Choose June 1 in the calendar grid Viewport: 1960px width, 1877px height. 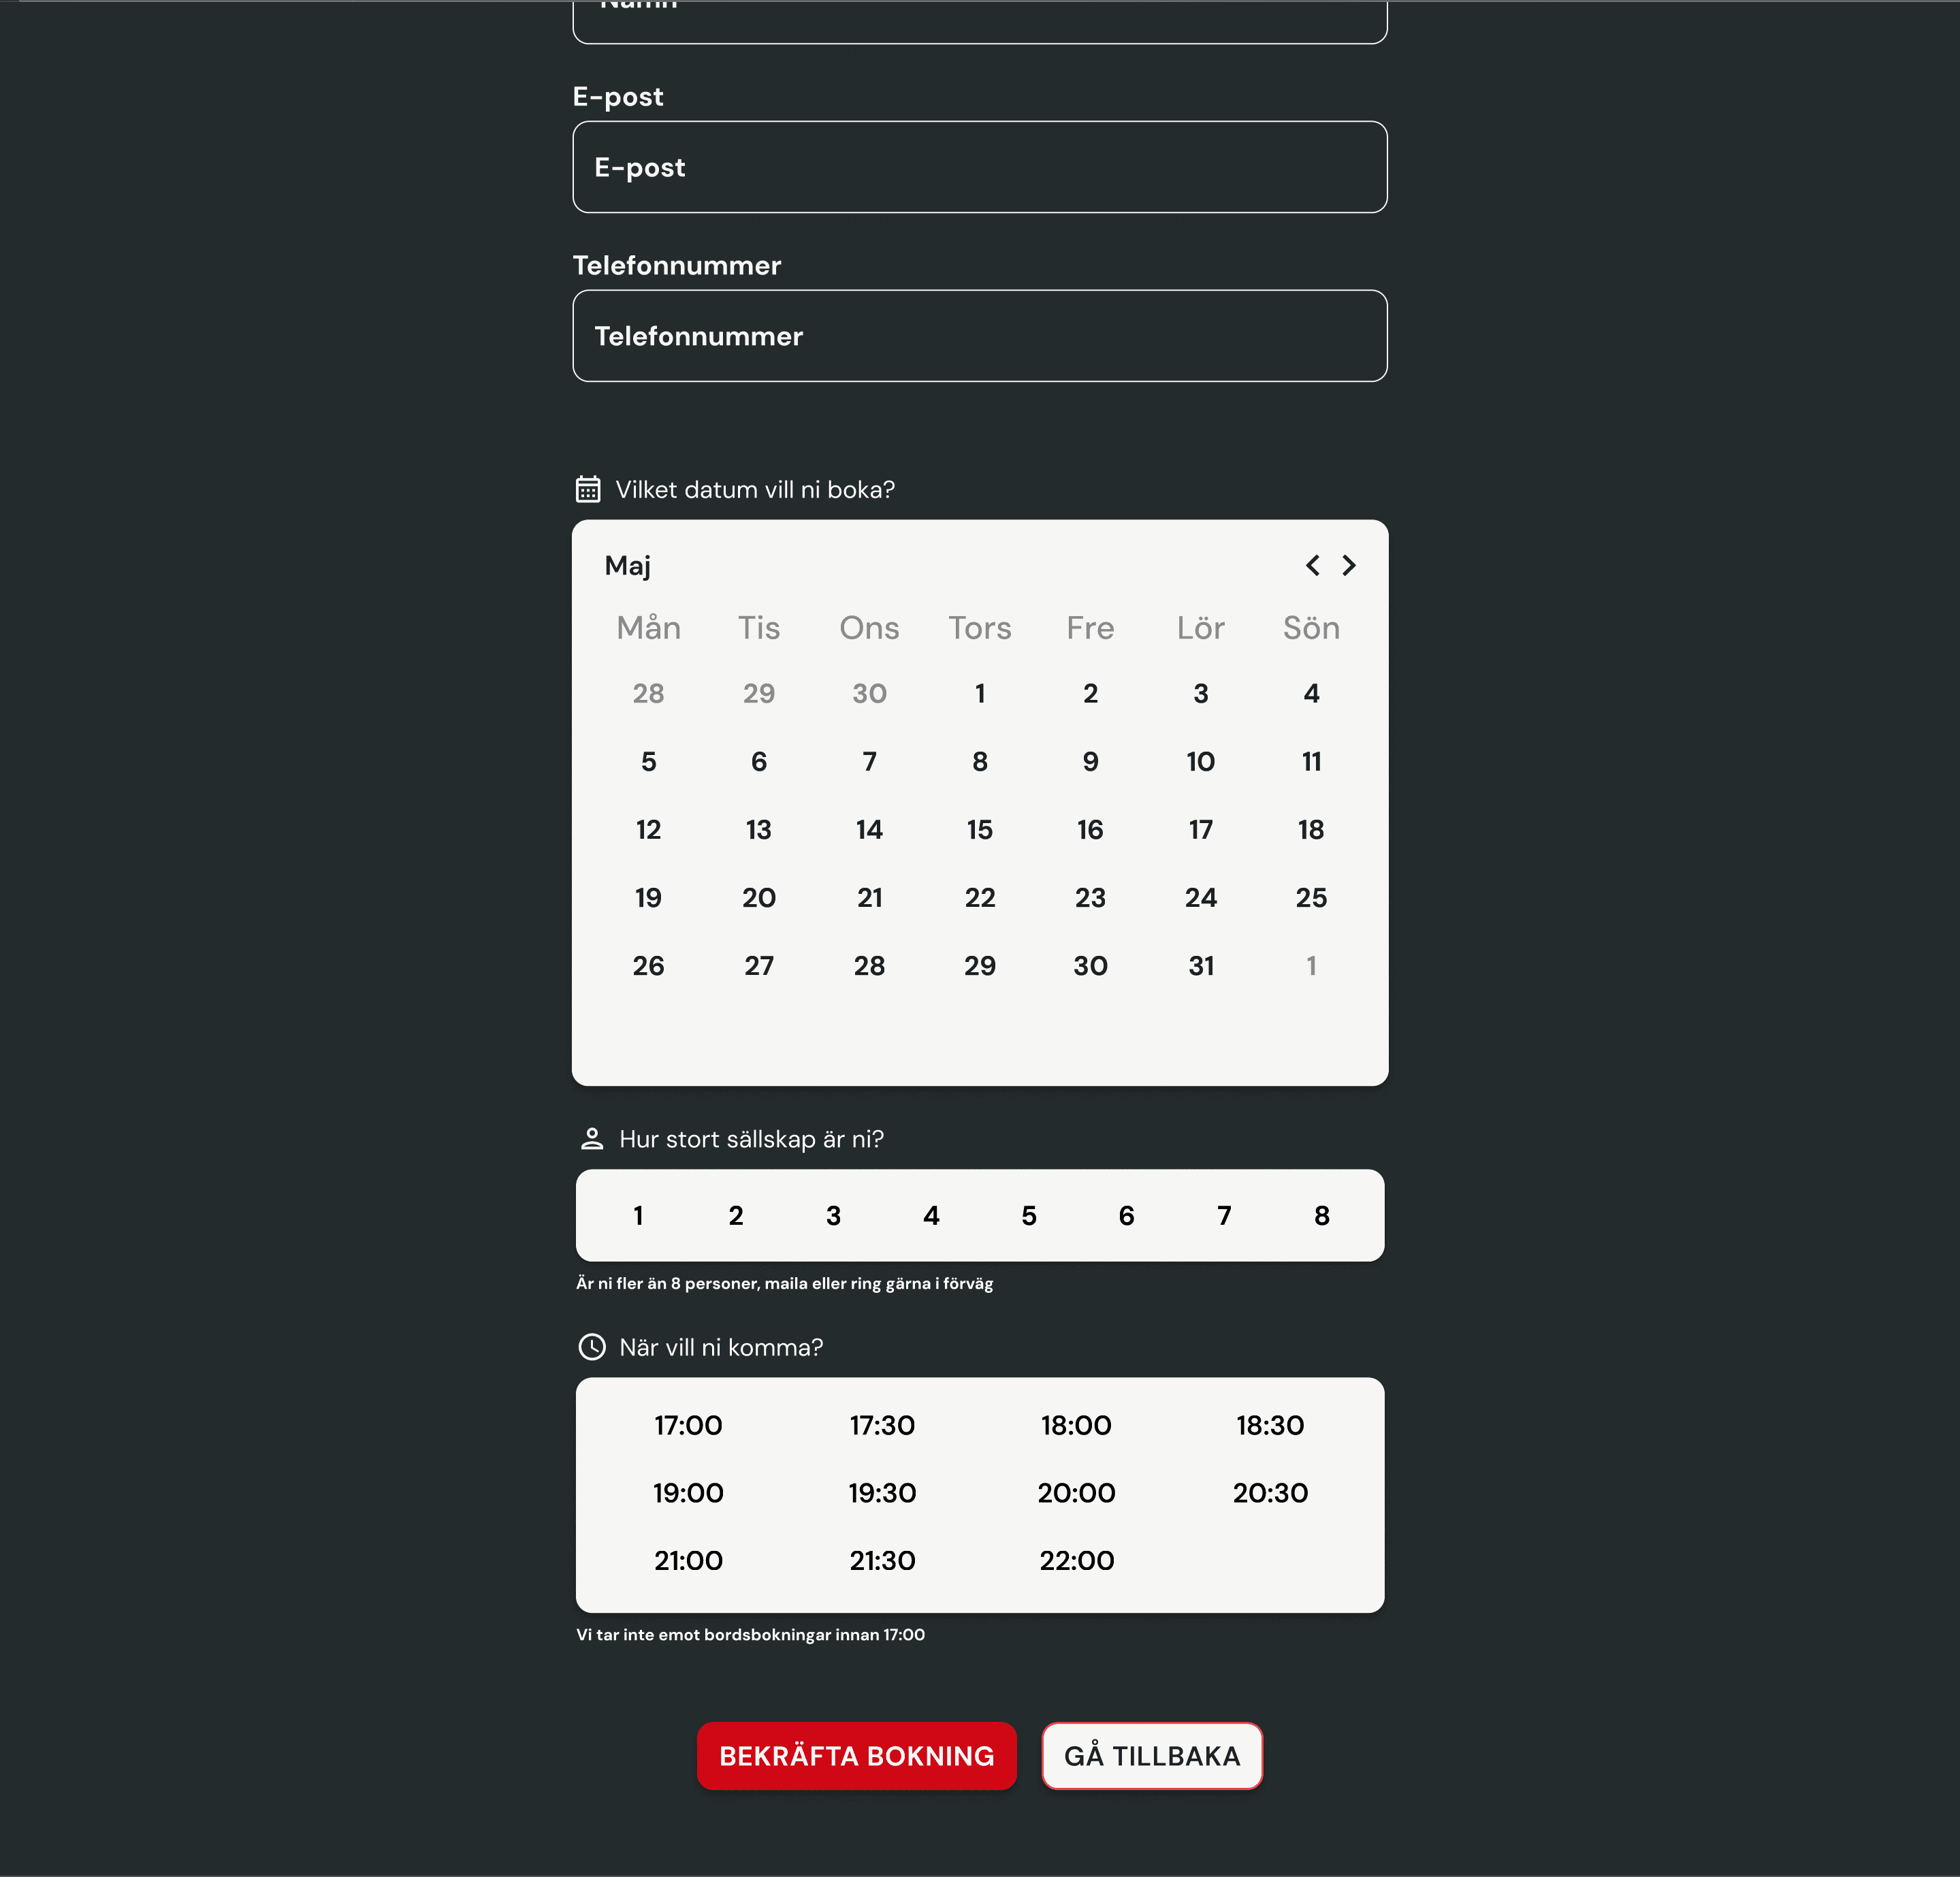tap(1311, 966)
